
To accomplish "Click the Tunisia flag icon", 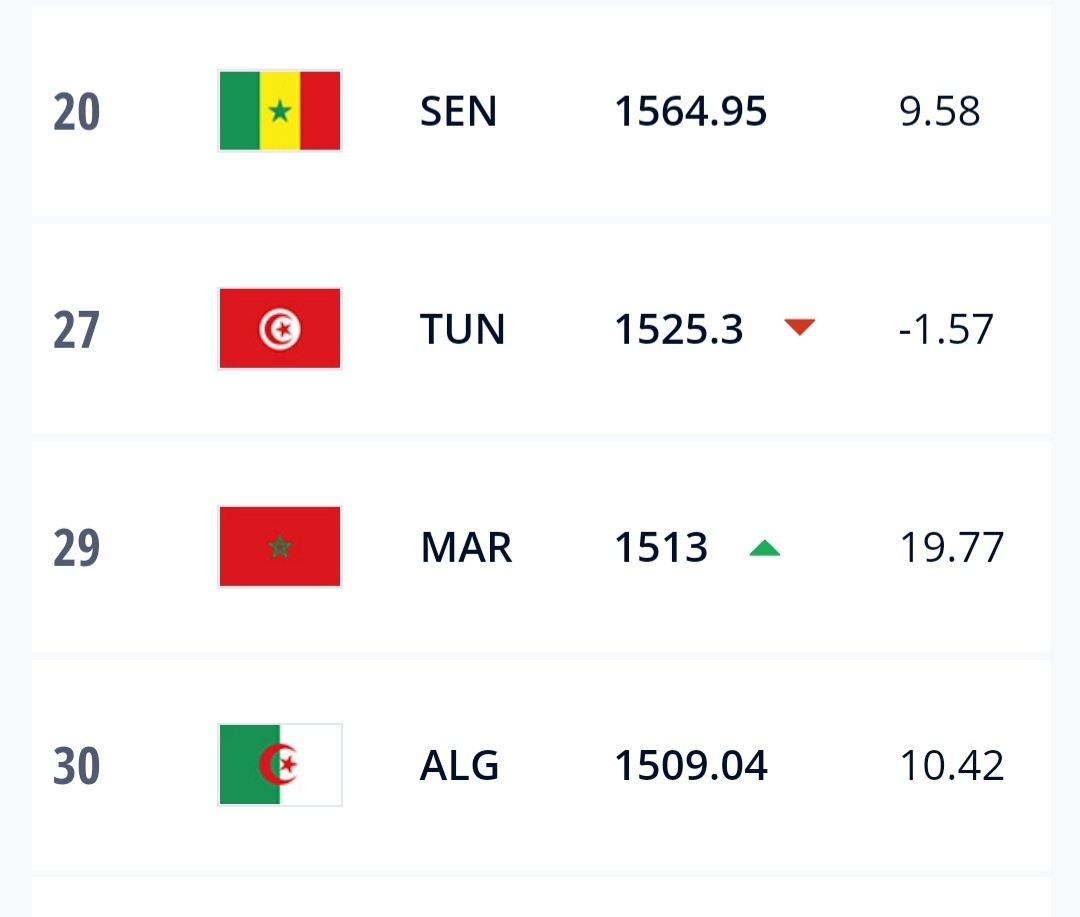I will tap(280, 329).
